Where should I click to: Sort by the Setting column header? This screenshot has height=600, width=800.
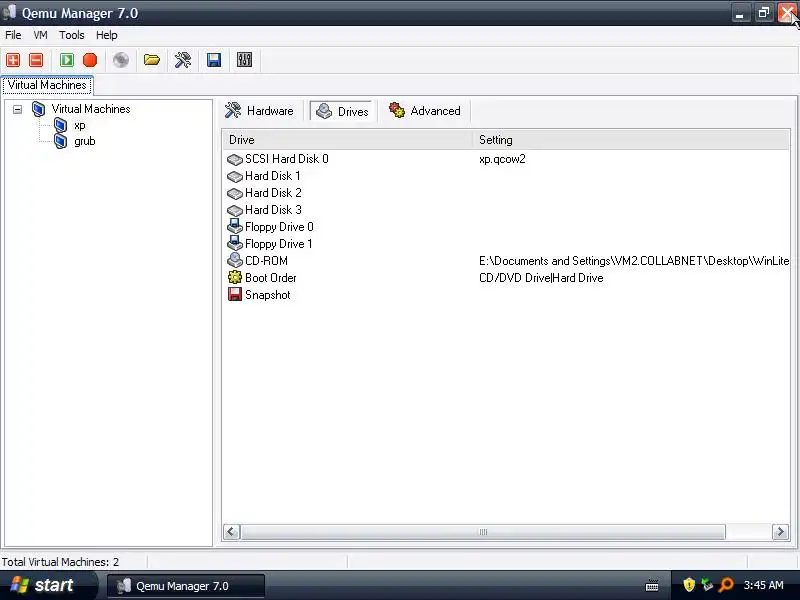pyautogui.click(x=631, y=140)
